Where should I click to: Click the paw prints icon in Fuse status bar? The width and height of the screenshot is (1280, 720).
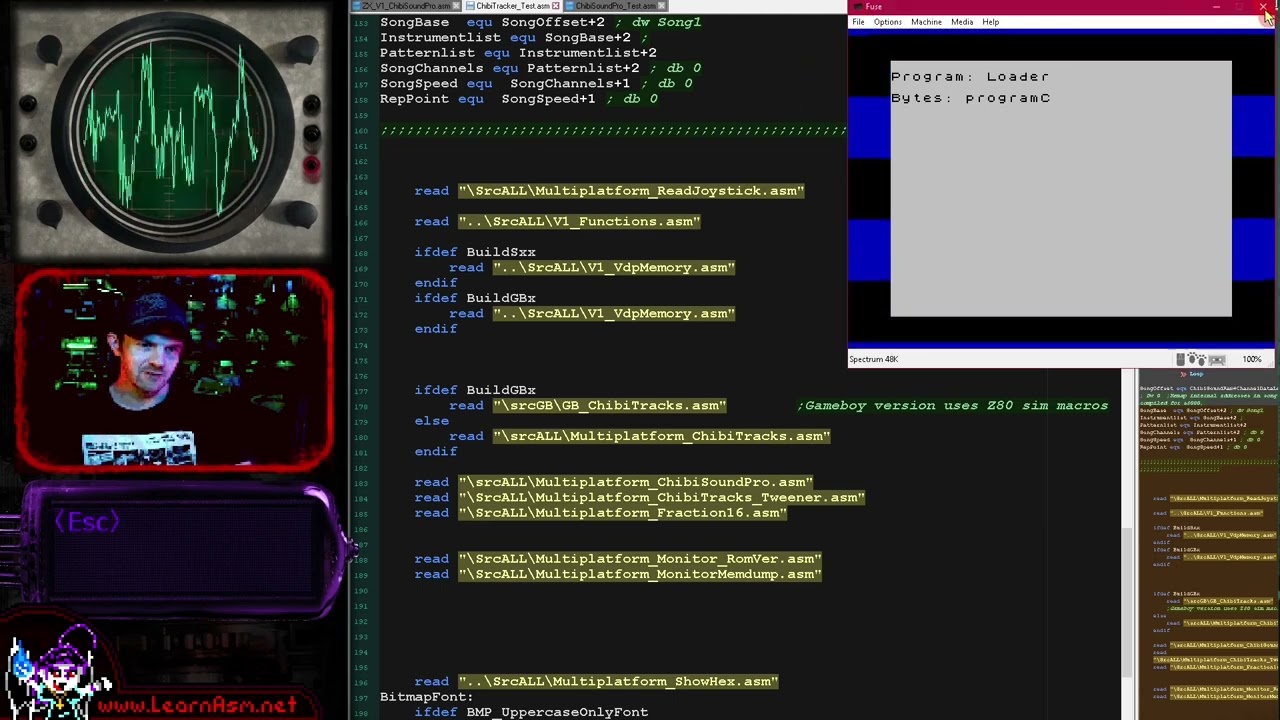1196,358
